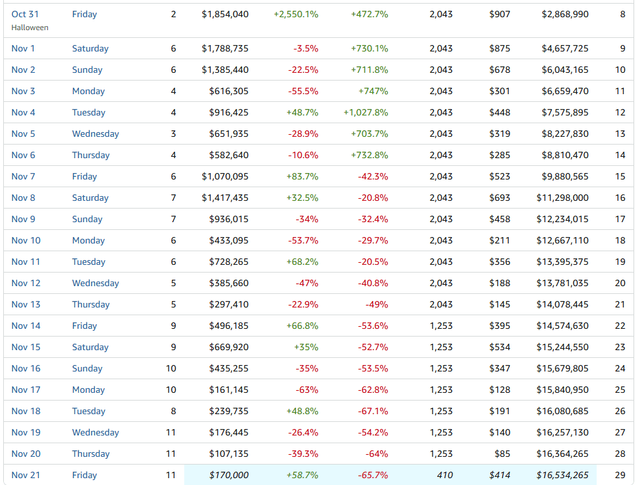Open the Oct 31 Halloween date link
Image resolution: width=640 pixels, height=485 pixels.
23,15
